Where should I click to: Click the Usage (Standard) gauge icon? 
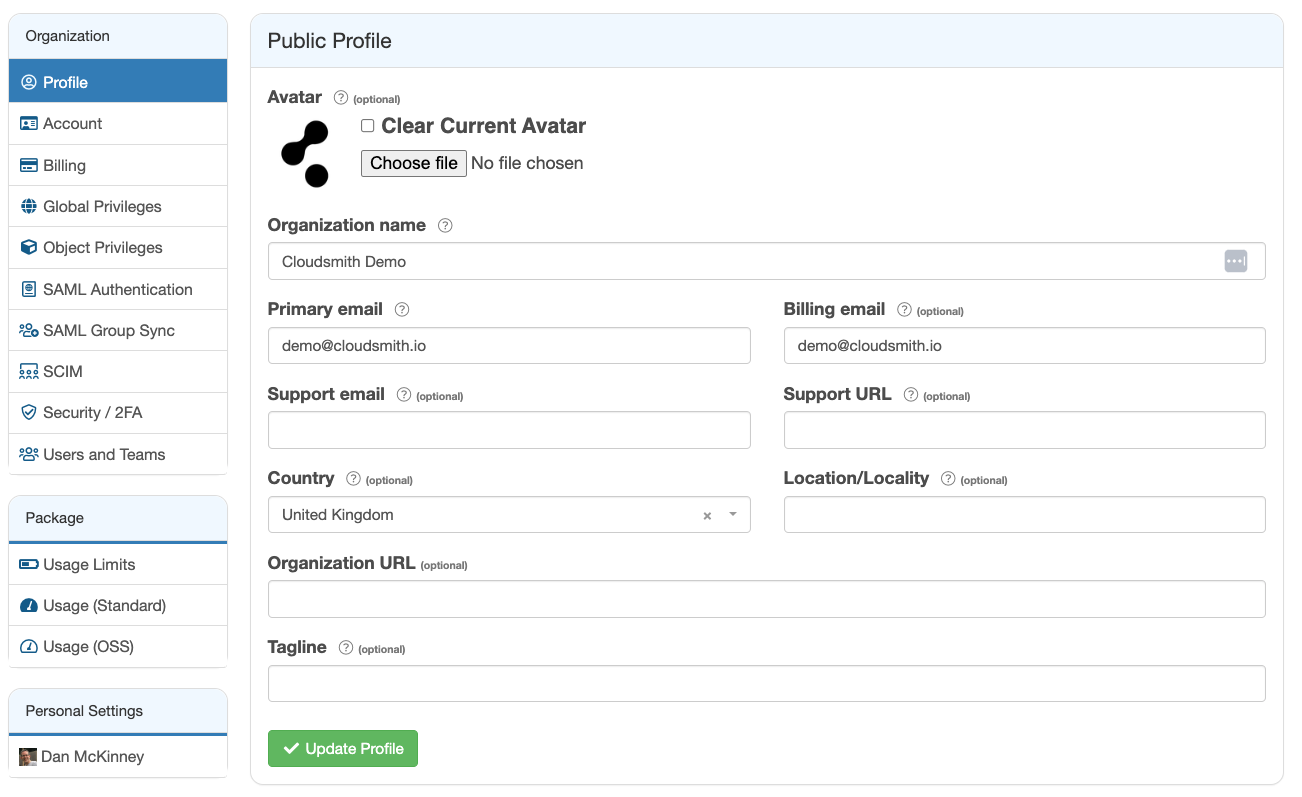[28, 606]
